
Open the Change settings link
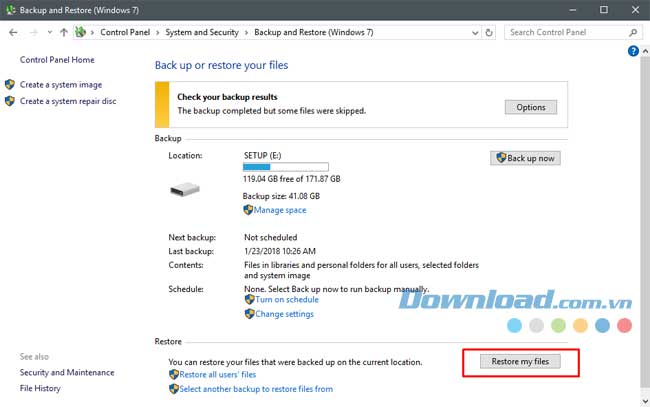point(284,314)
